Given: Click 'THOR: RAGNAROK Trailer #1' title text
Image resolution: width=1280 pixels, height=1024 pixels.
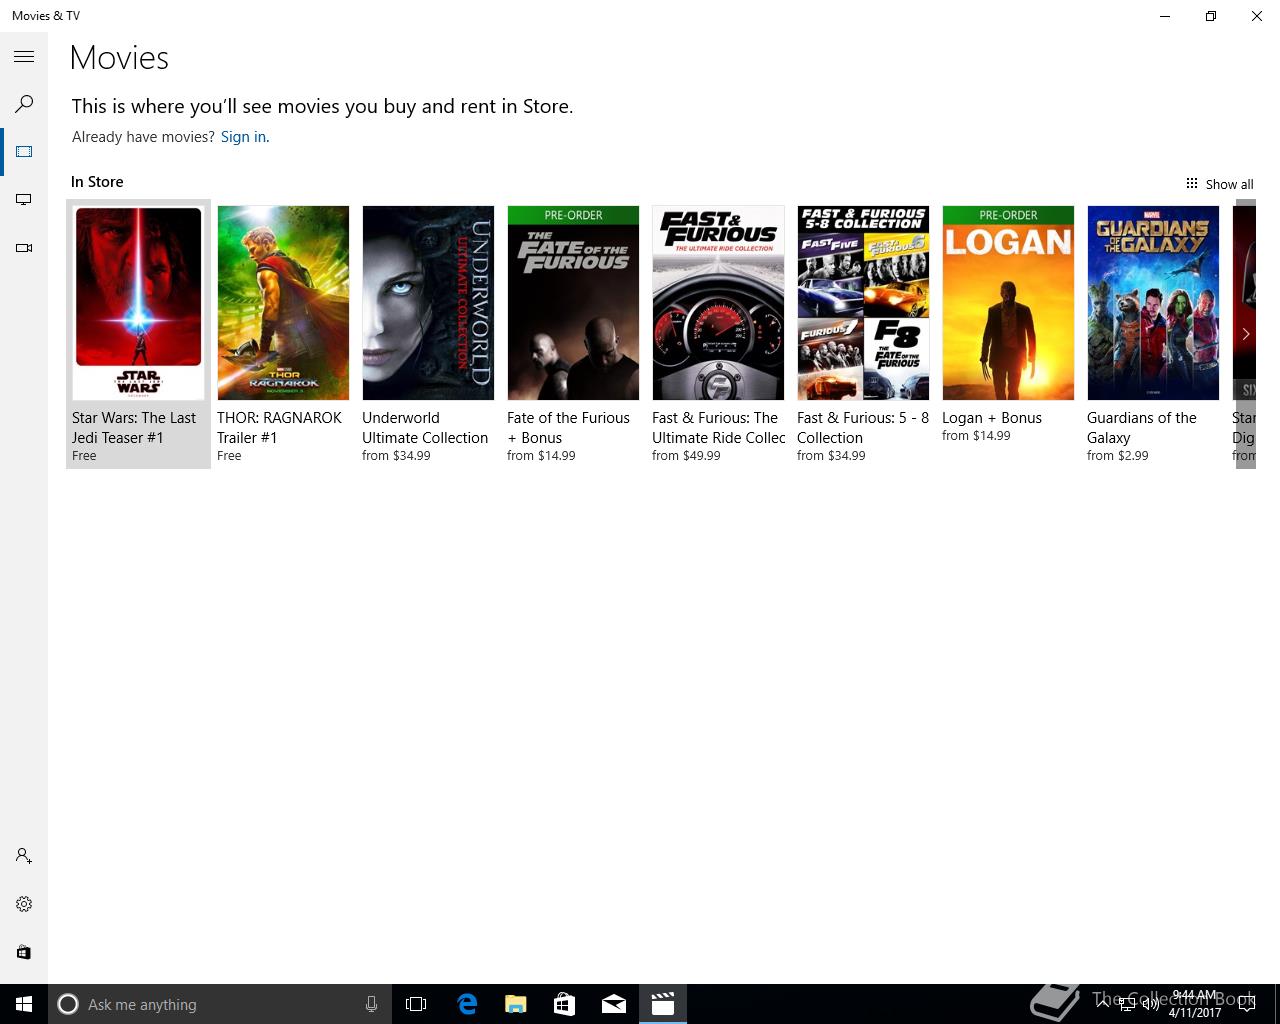Looking at the screenshot, I should tap(279, 428).
